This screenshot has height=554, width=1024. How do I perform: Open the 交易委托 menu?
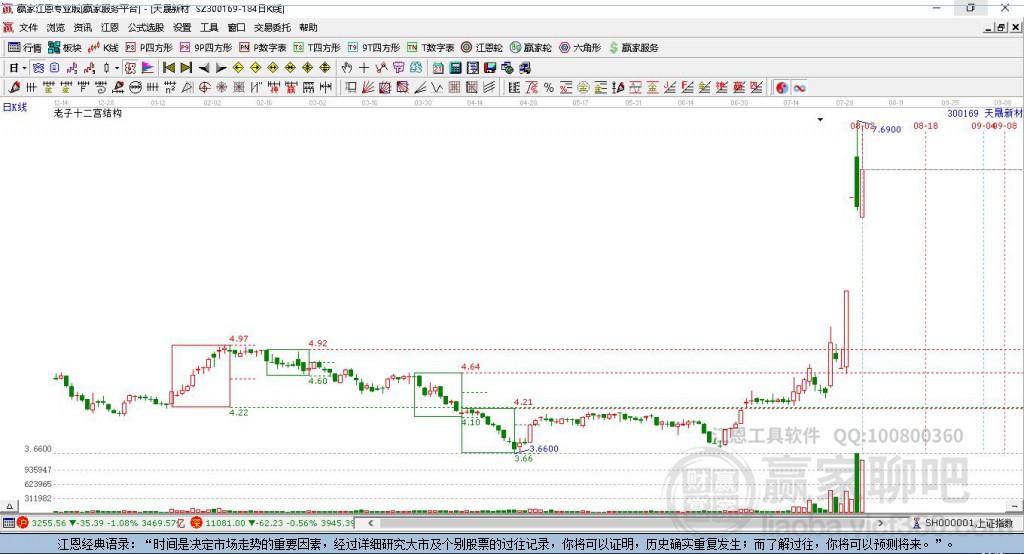[x=272, y=27]
